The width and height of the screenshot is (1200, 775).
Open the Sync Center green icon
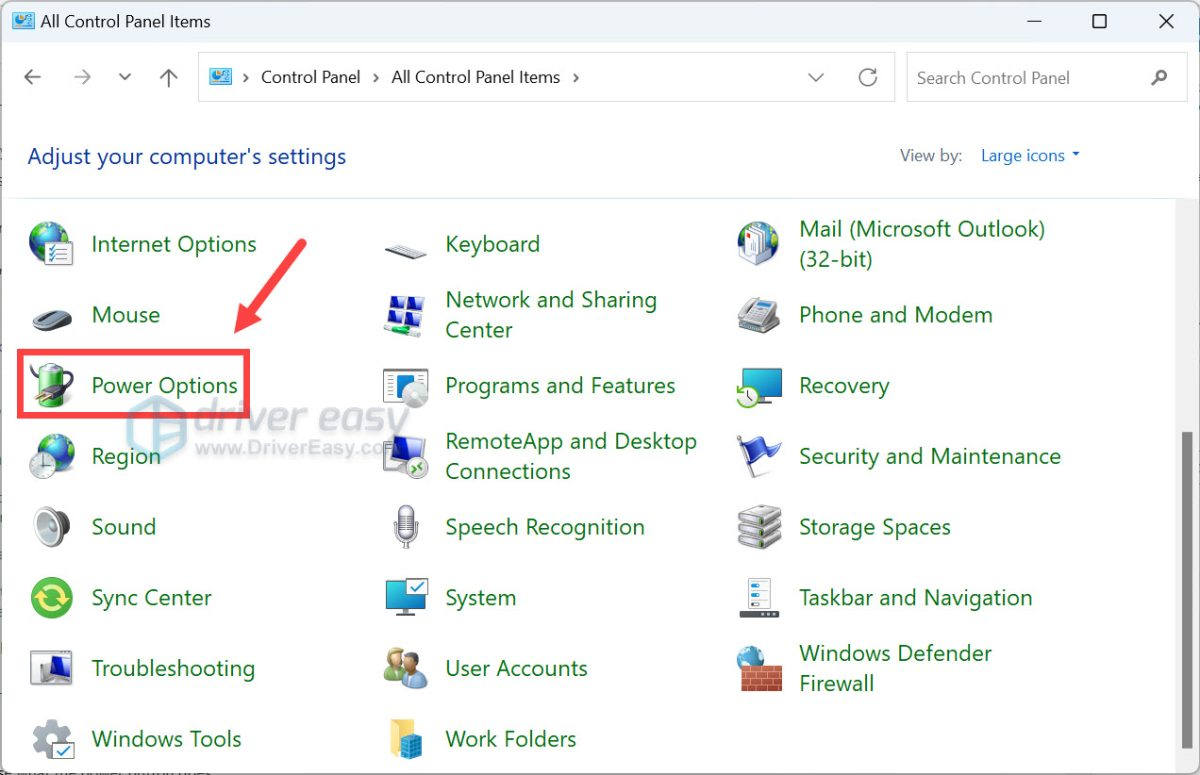point(51,598)
